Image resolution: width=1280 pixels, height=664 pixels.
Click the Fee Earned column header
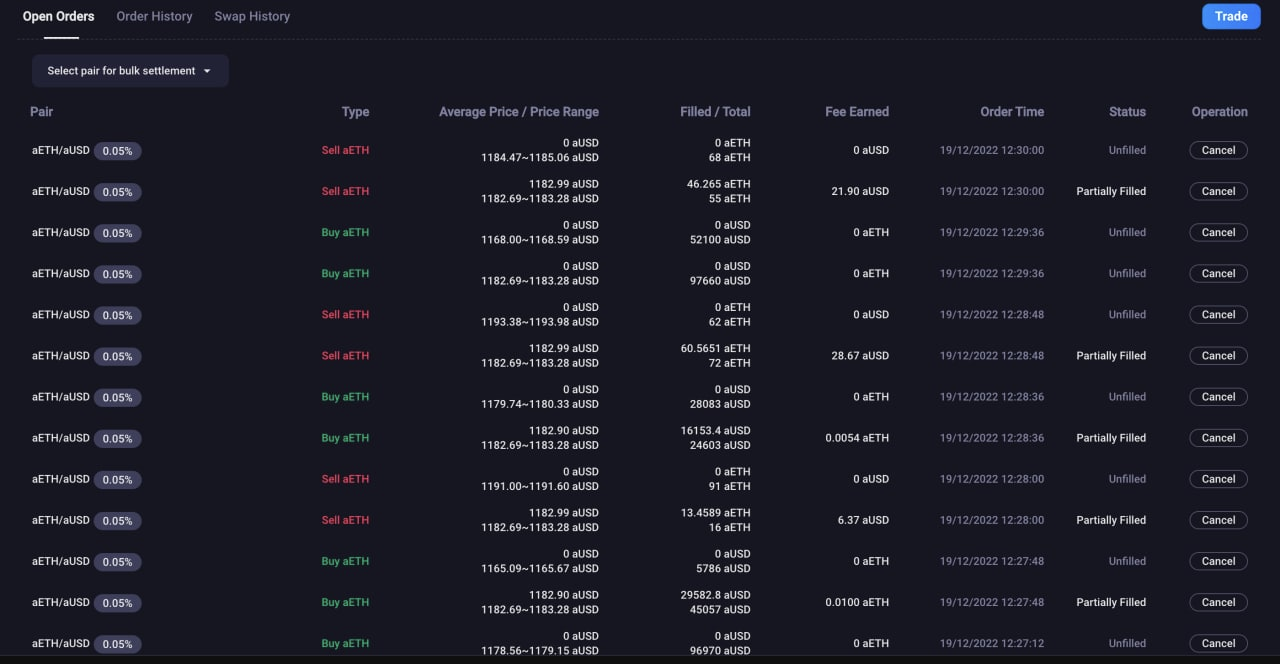(x=856, y=112)
